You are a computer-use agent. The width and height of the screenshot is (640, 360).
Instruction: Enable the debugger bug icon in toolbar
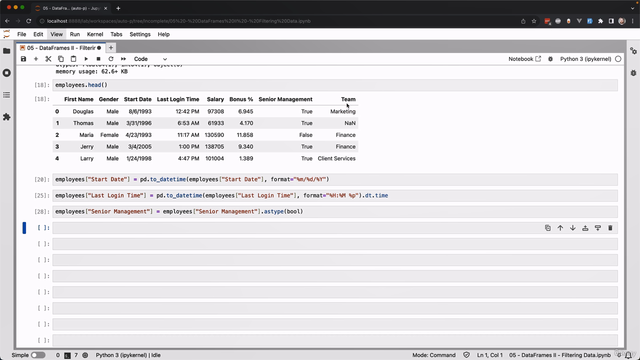tap(550, 59)
